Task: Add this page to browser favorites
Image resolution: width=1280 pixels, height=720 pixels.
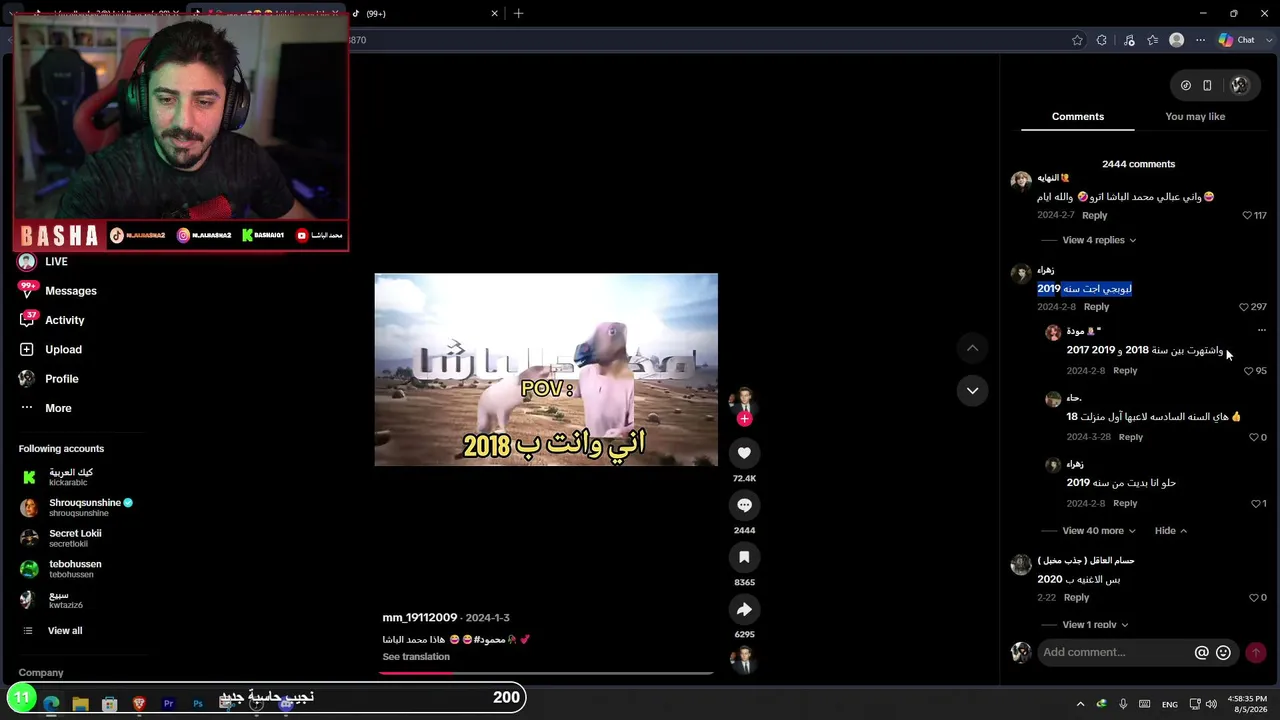Action: click(1077, 40)
